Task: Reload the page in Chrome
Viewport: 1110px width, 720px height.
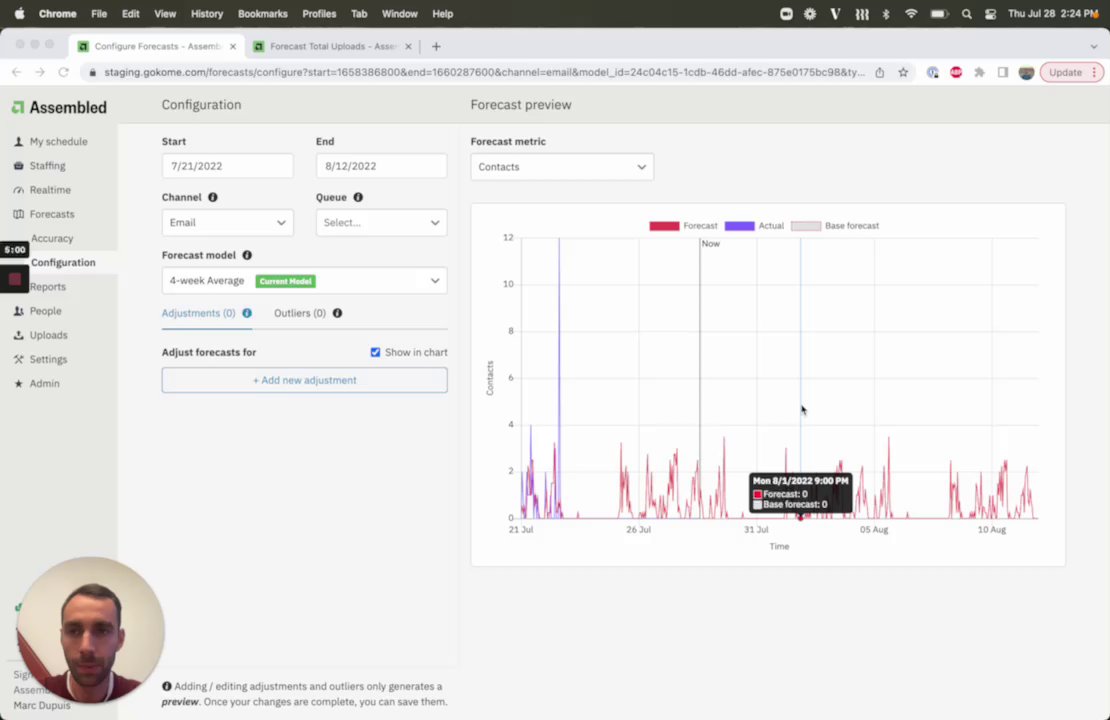Action: [x=64, y=72]
